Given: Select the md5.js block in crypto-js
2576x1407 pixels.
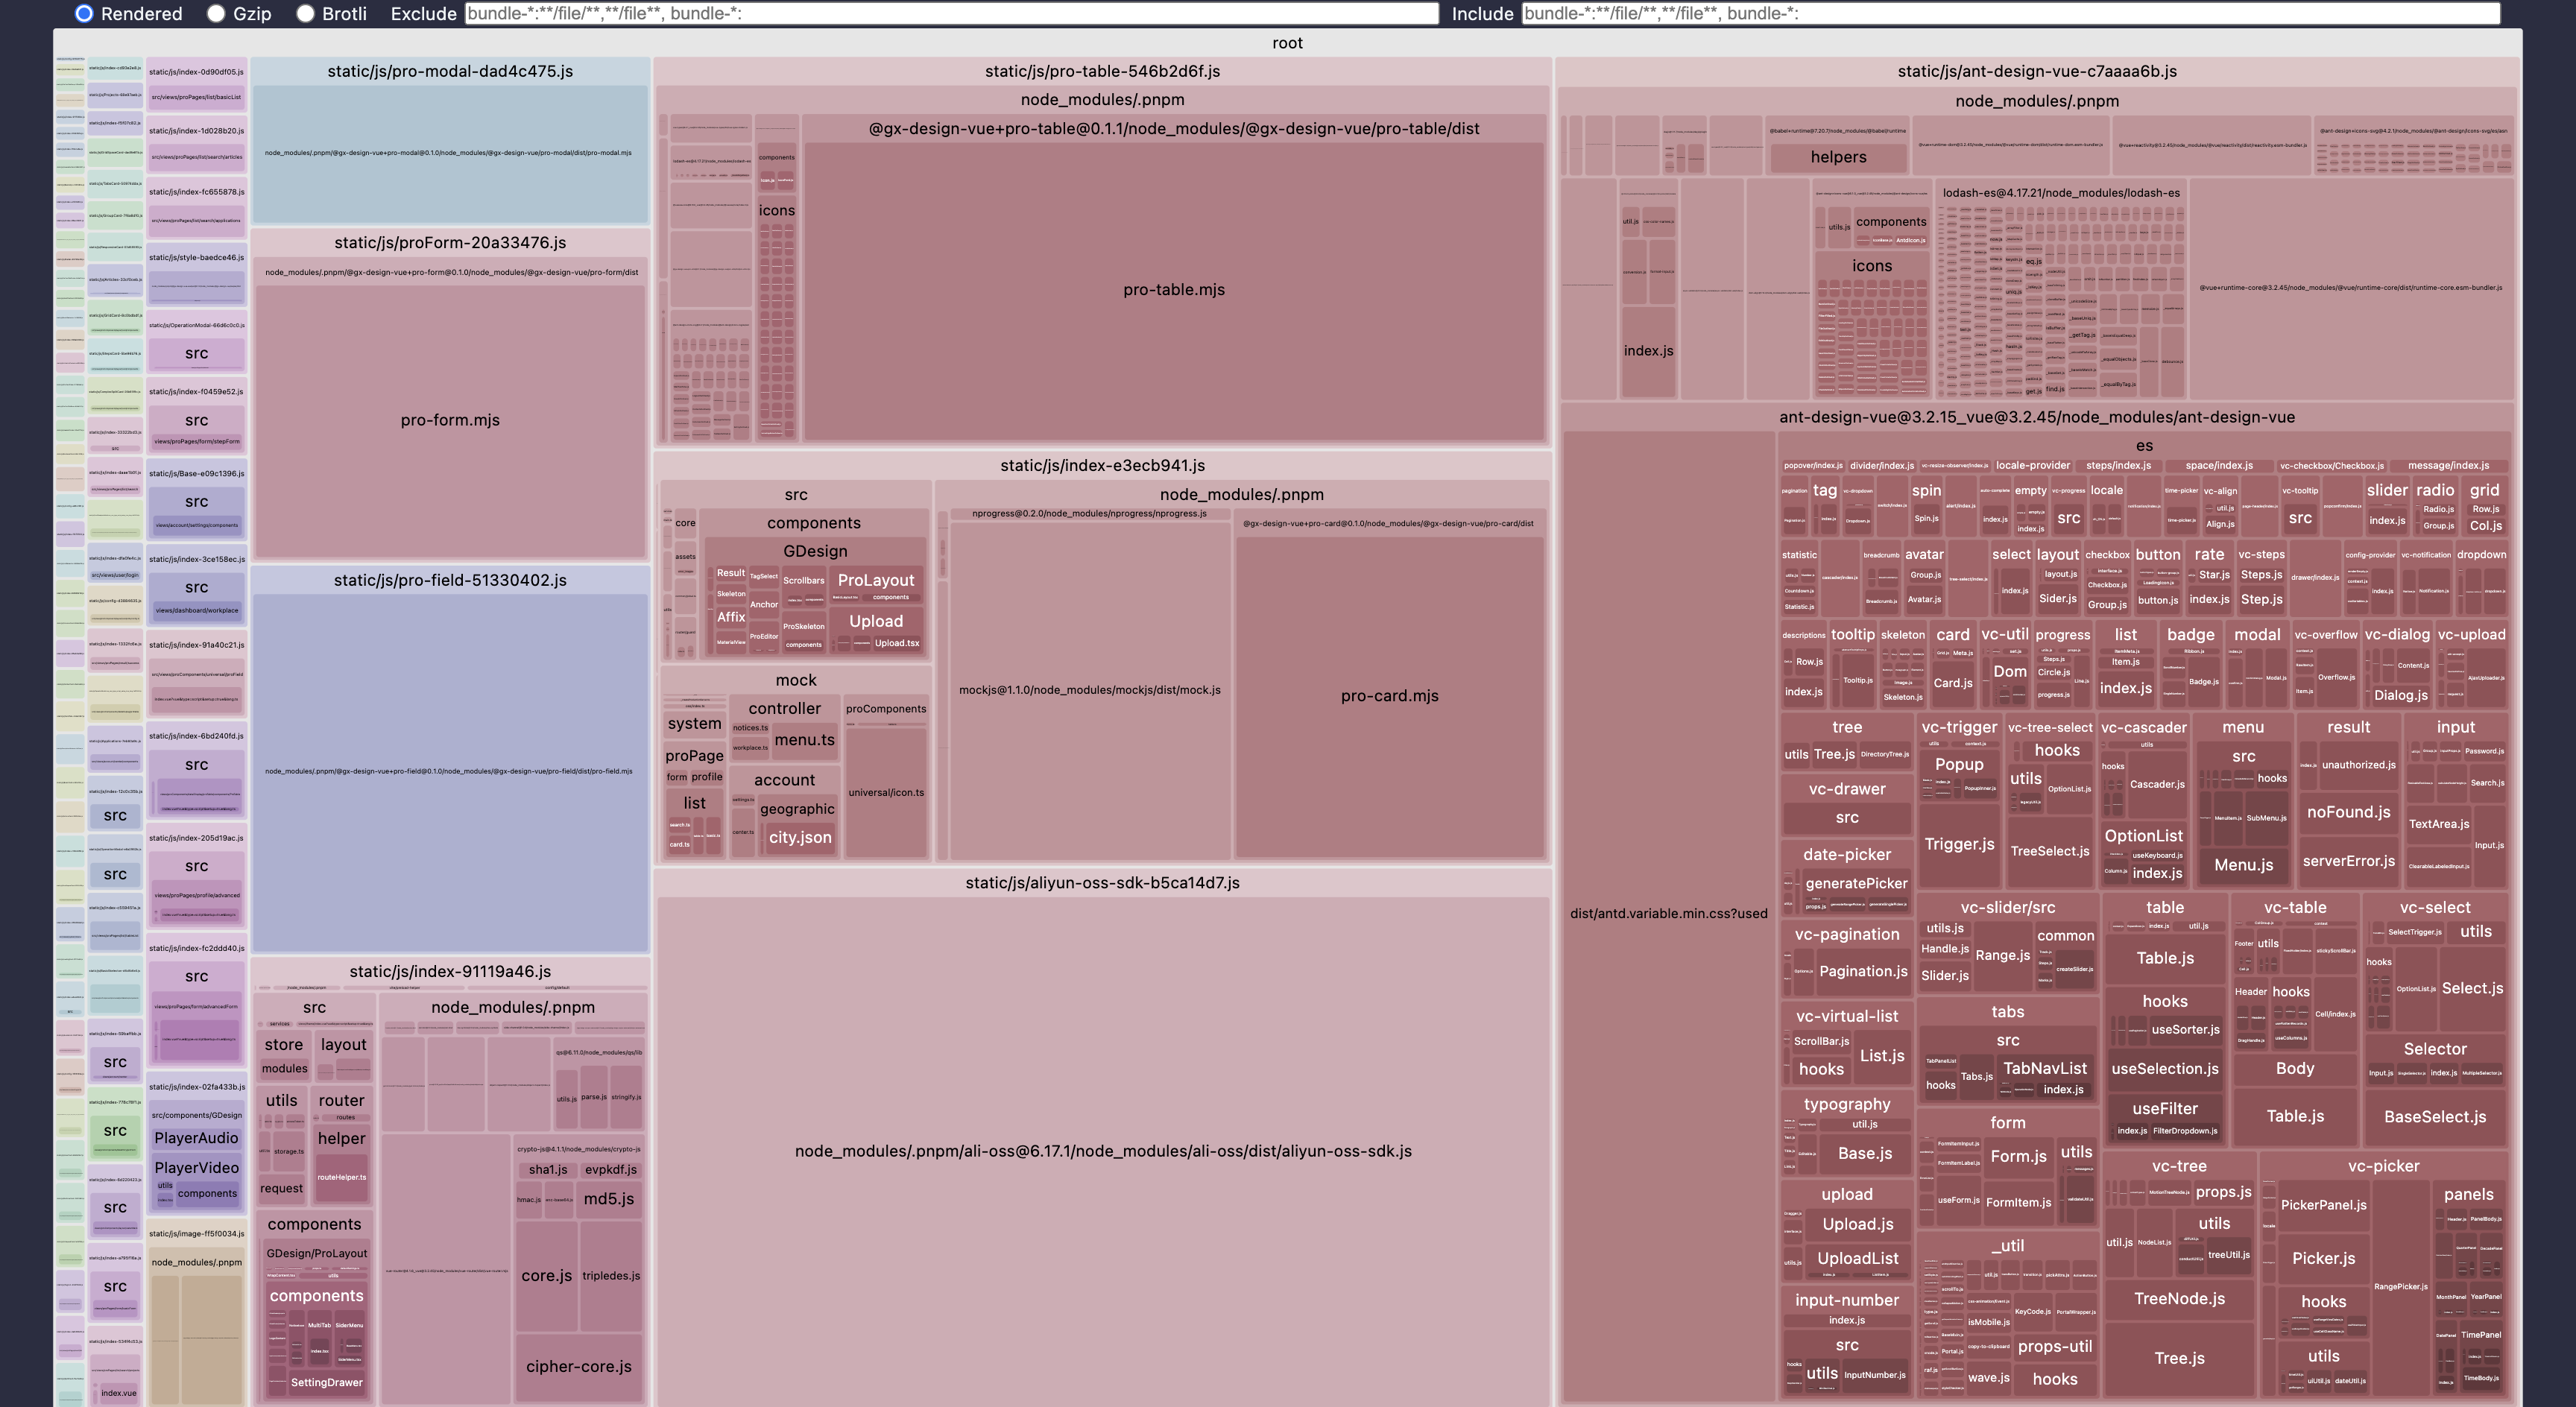Looking at the screenshot, I should point(608,1199).
